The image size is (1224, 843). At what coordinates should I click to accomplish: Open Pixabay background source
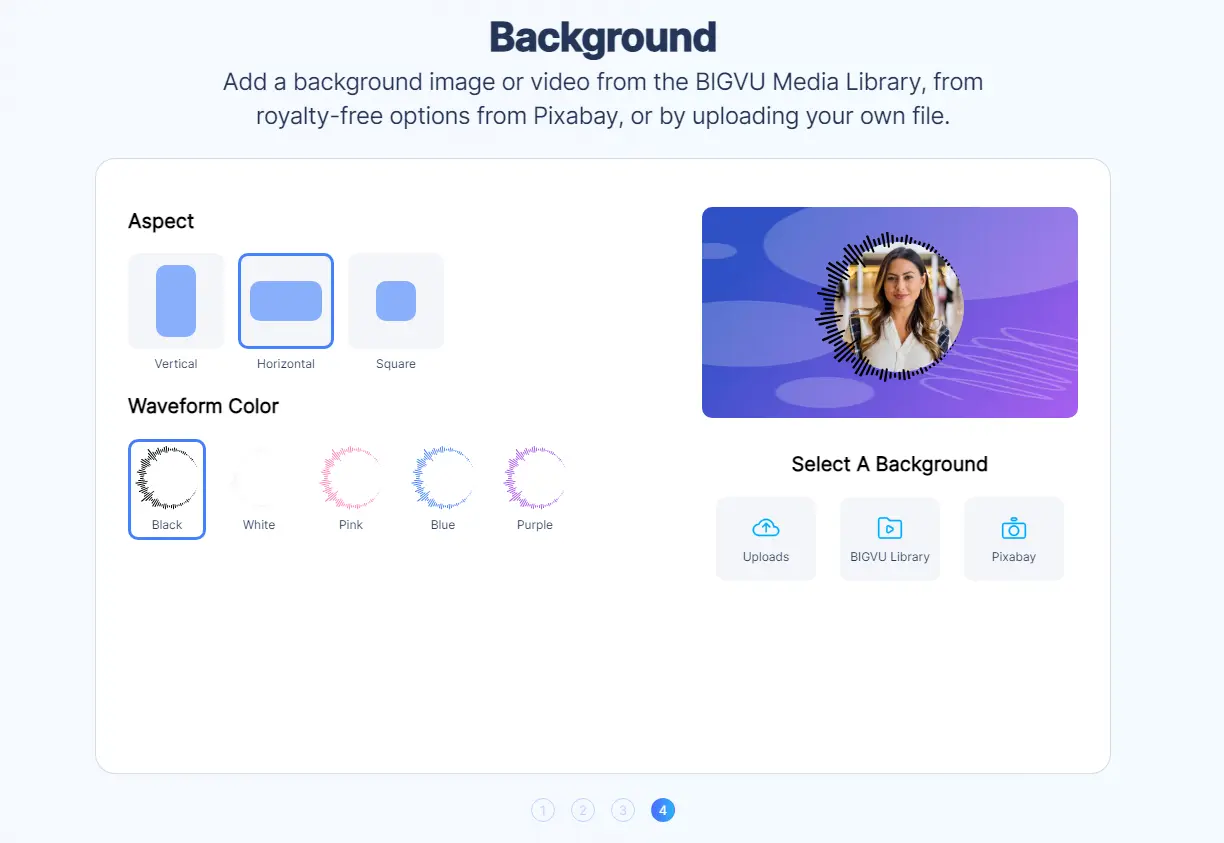[1014, 539]
